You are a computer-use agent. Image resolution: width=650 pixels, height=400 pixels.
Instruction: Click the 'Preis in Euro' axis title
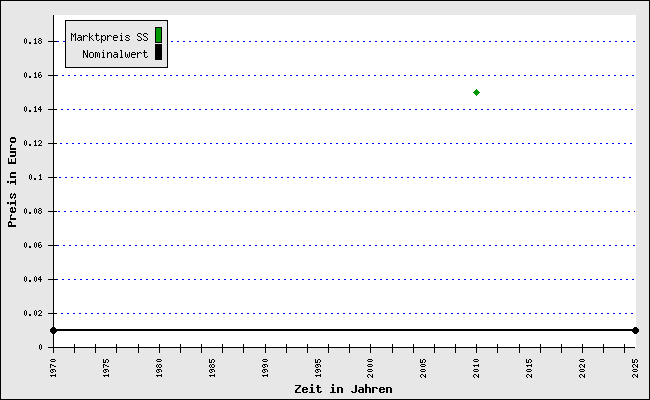(x=12, y=182)
